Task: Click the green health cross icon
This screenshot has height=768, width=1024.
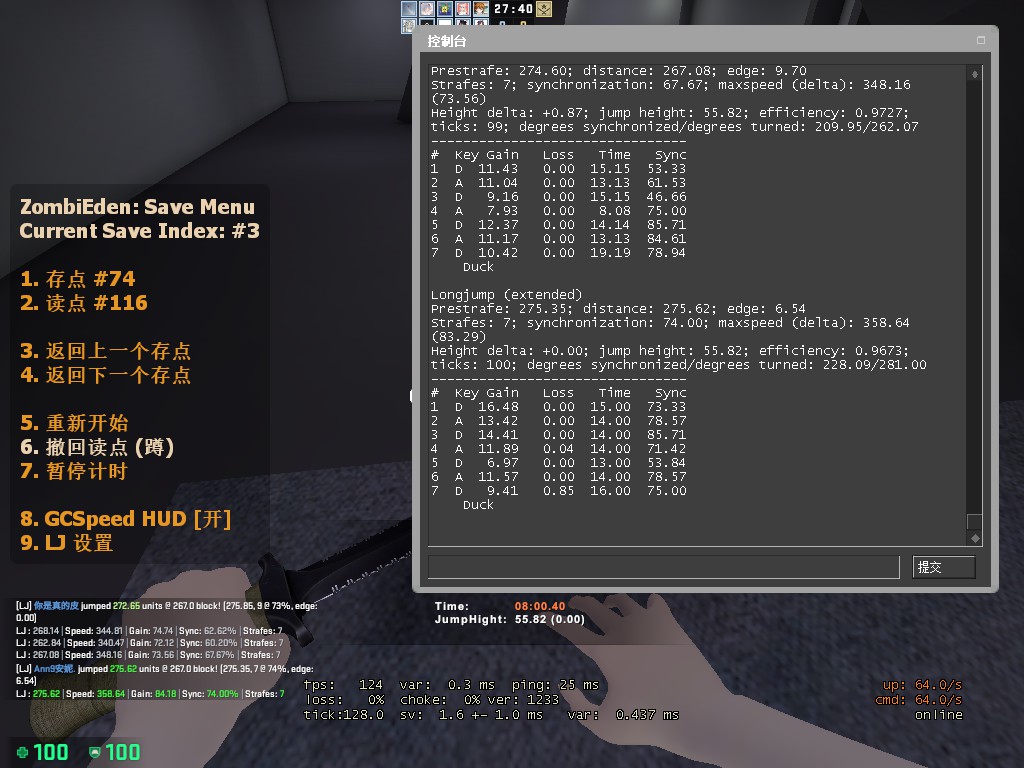Action: tap(22, 752)
